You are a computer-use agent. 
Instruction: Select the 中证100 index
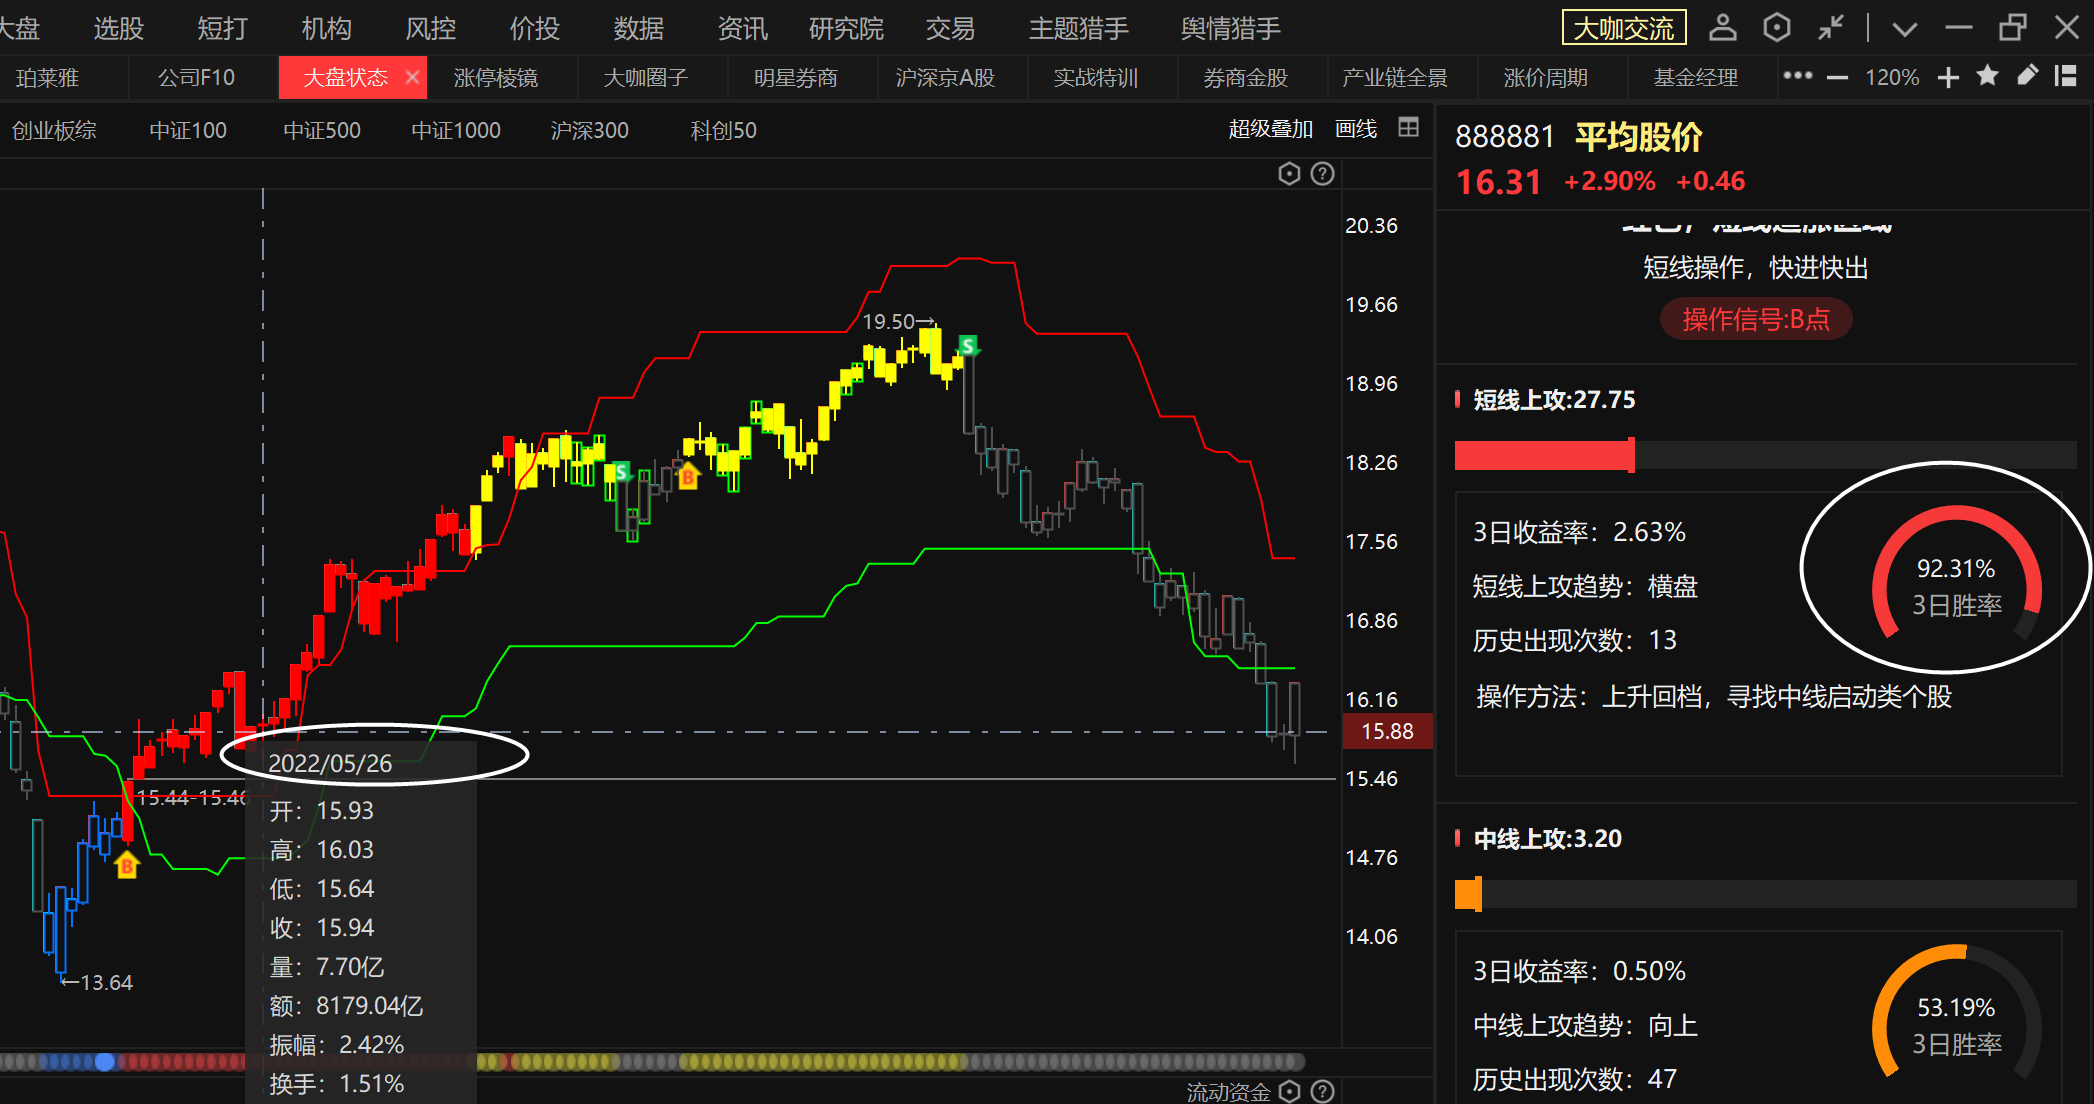188,130
